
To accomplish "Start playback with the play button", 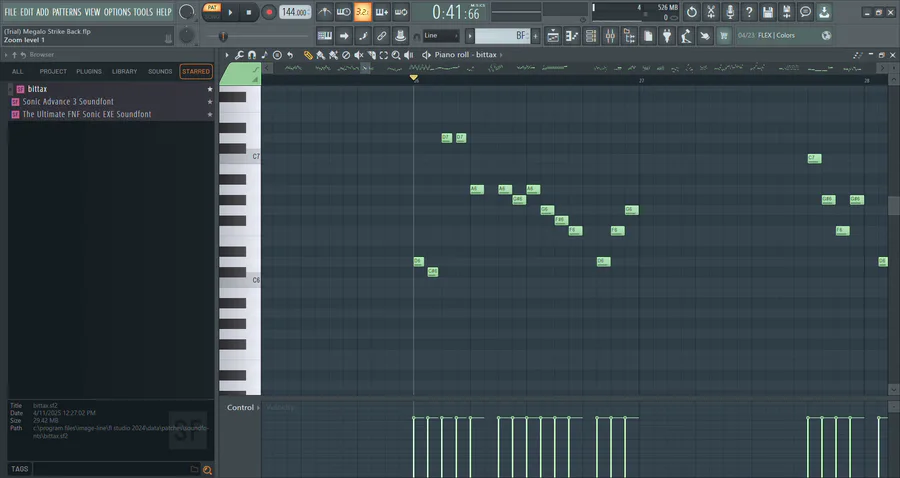I will tap(230, 12).
